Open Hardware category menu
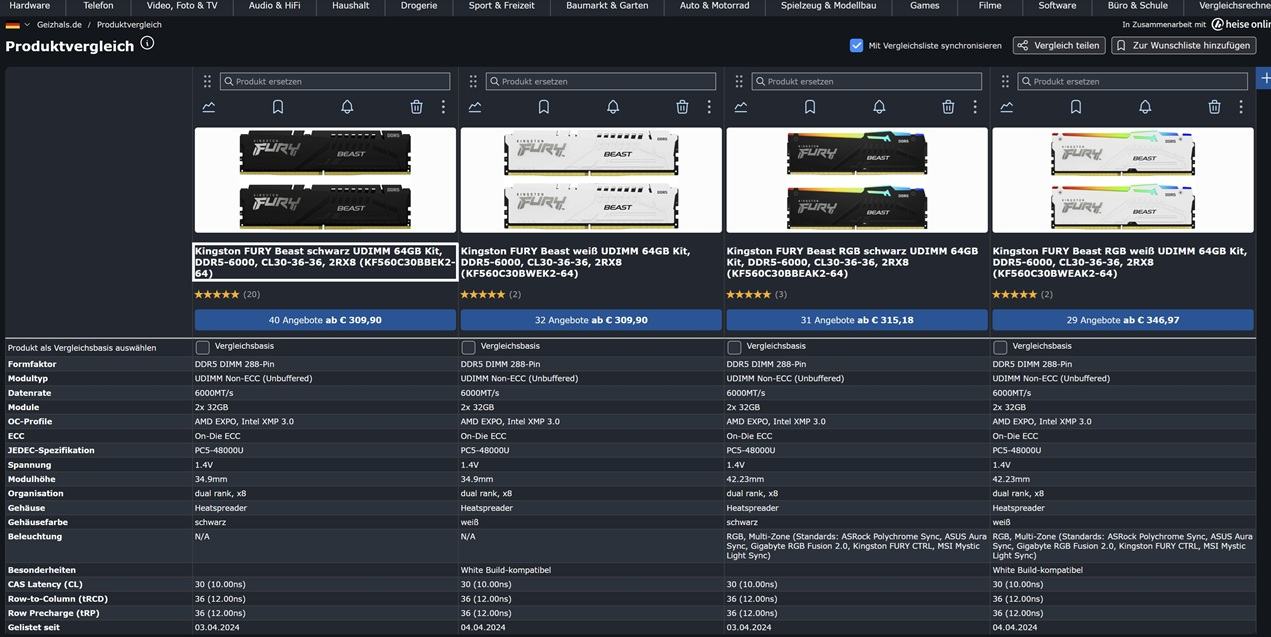 coord(30,6)
